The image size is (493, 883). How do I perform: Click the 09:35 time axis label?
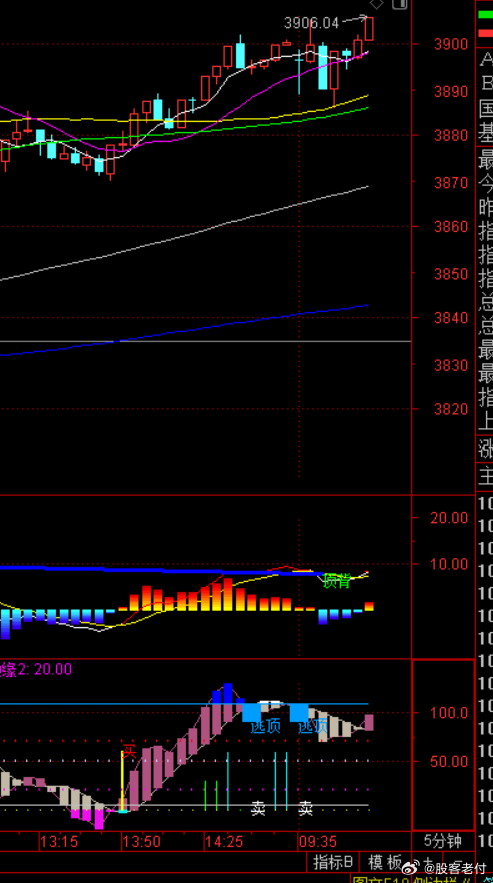tap(318, 841)
